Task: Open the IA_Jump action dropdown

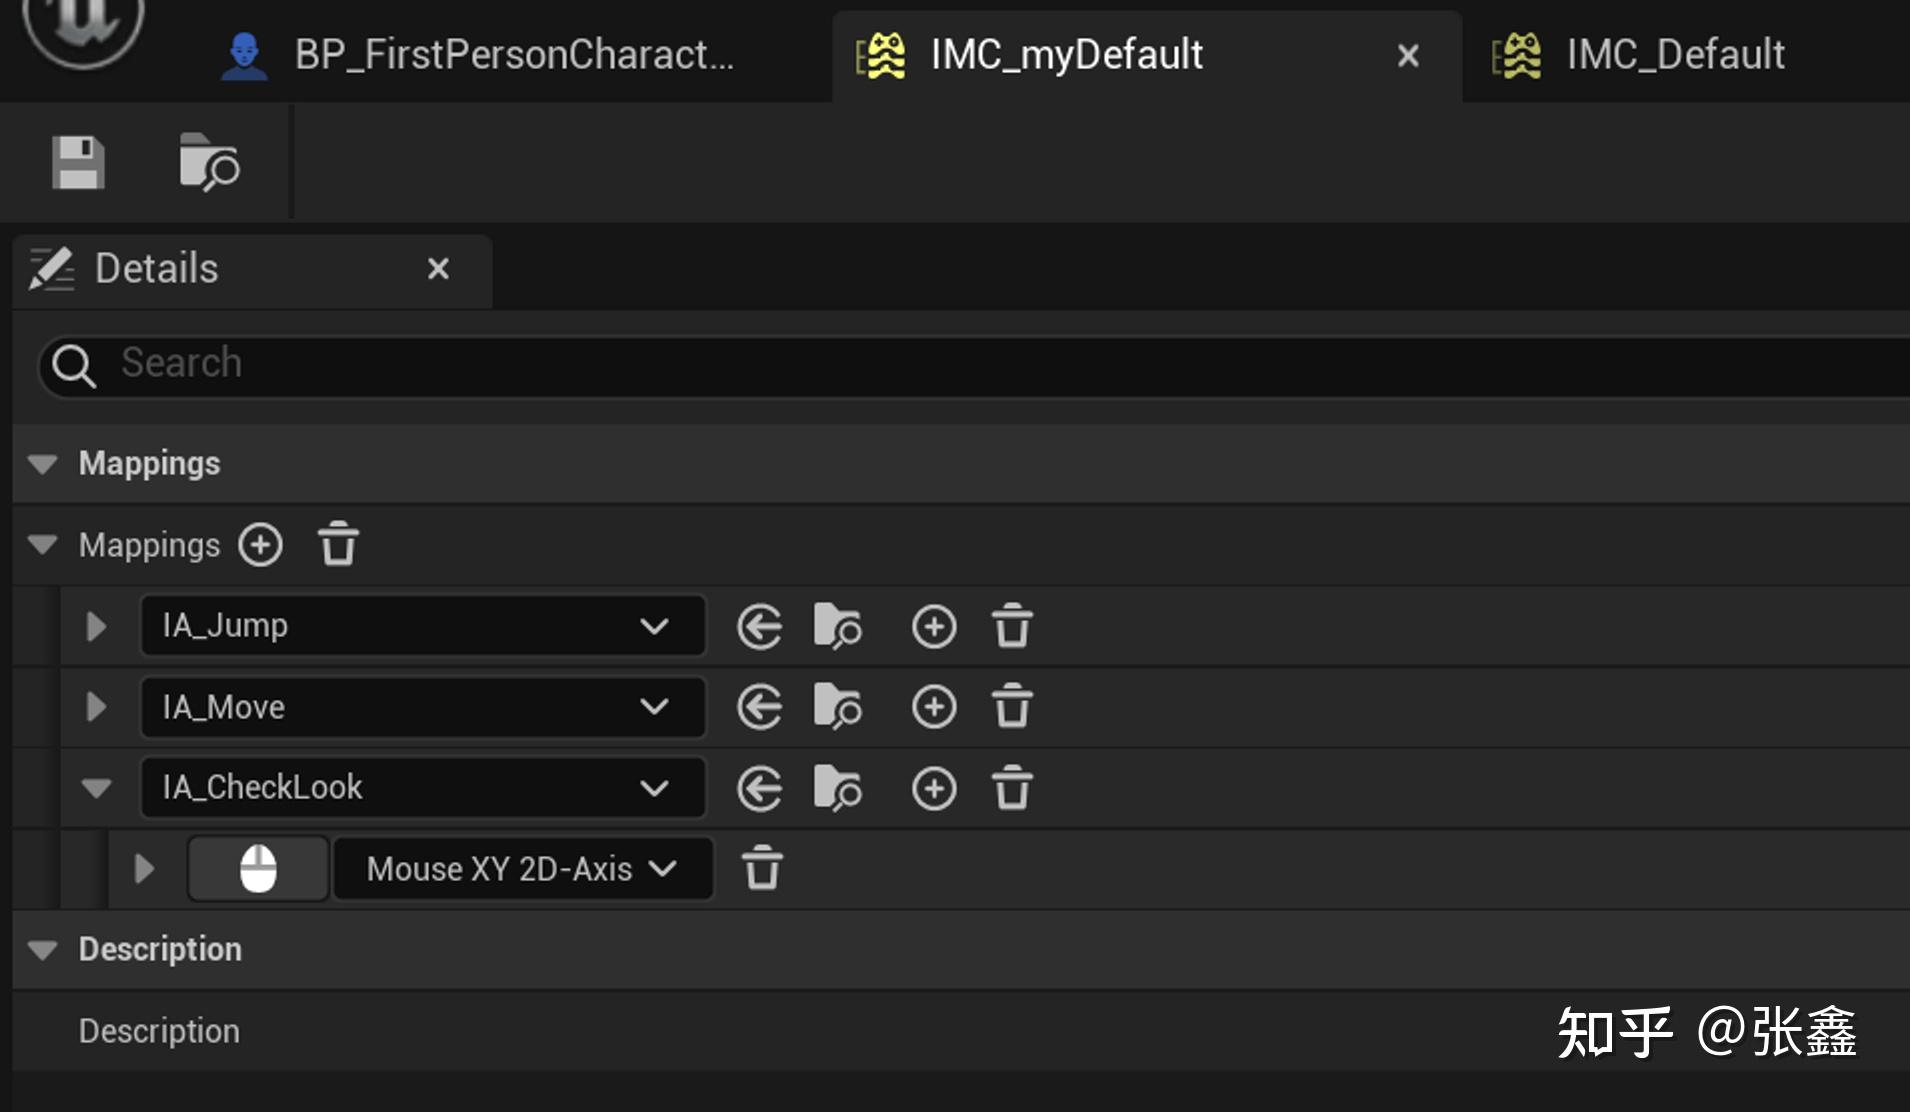Action: pyautogui.click(x=424, y=626)
